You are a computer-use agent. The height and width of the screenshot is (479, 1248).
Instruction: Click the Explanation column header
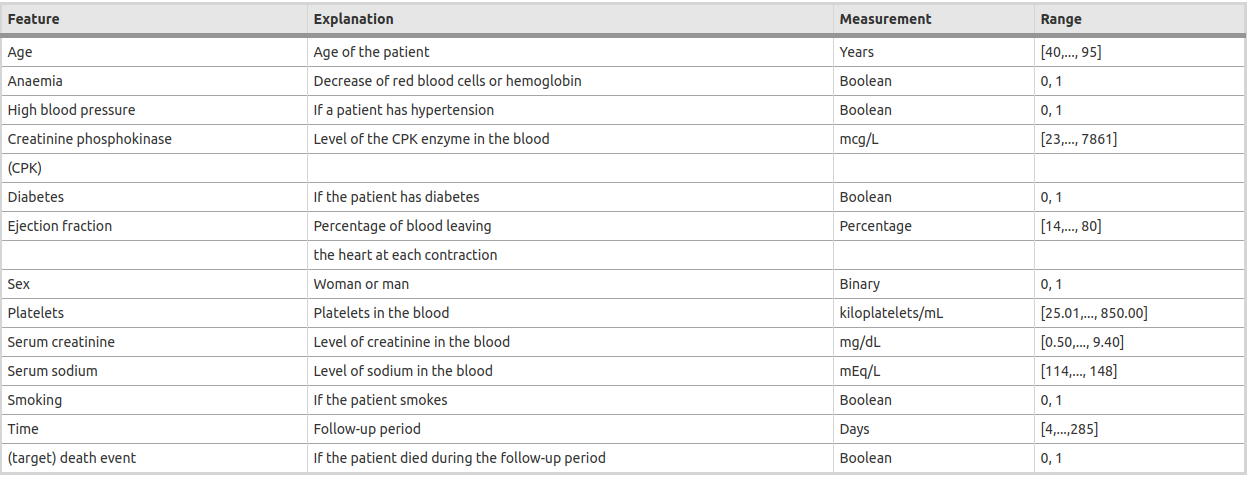(x=353, y=19)
